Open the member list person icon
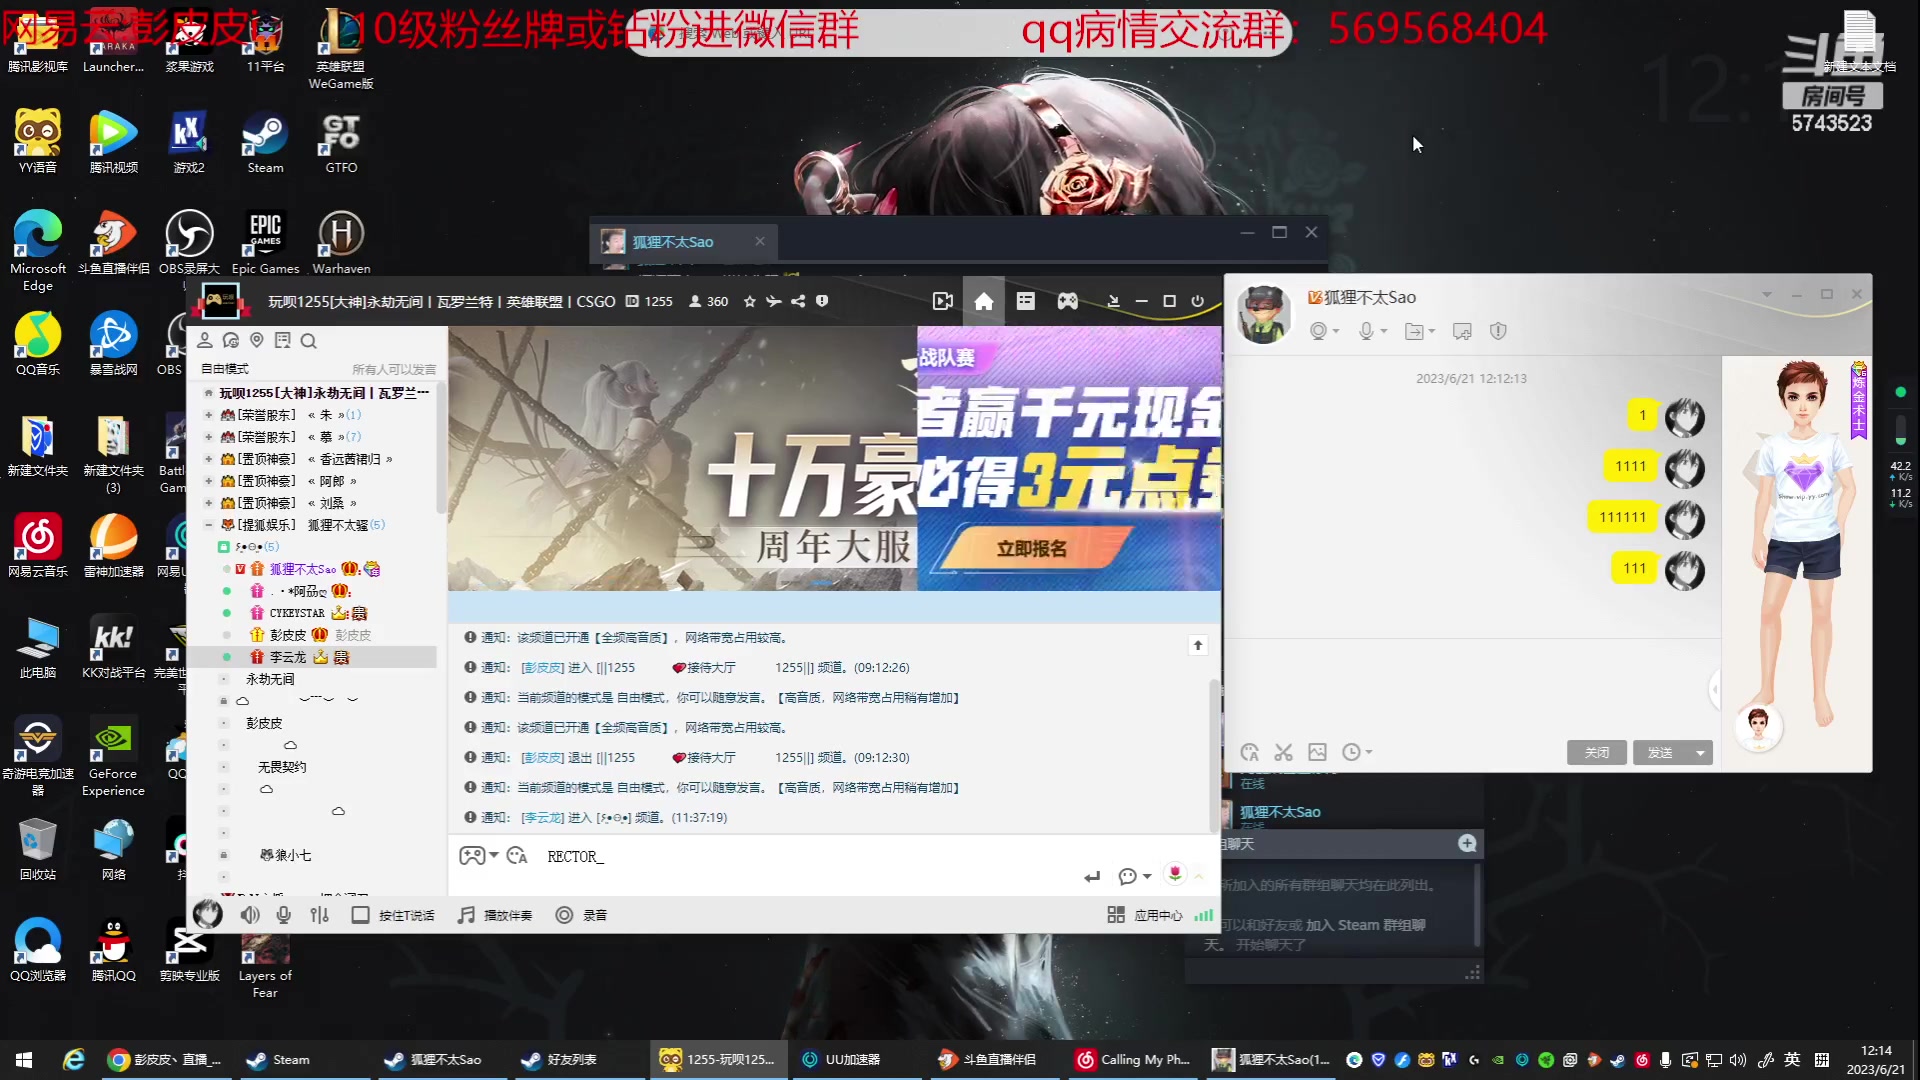The width and height of the screenshot is (1920, 1080). pyautogui.click(x=205, y=340)
